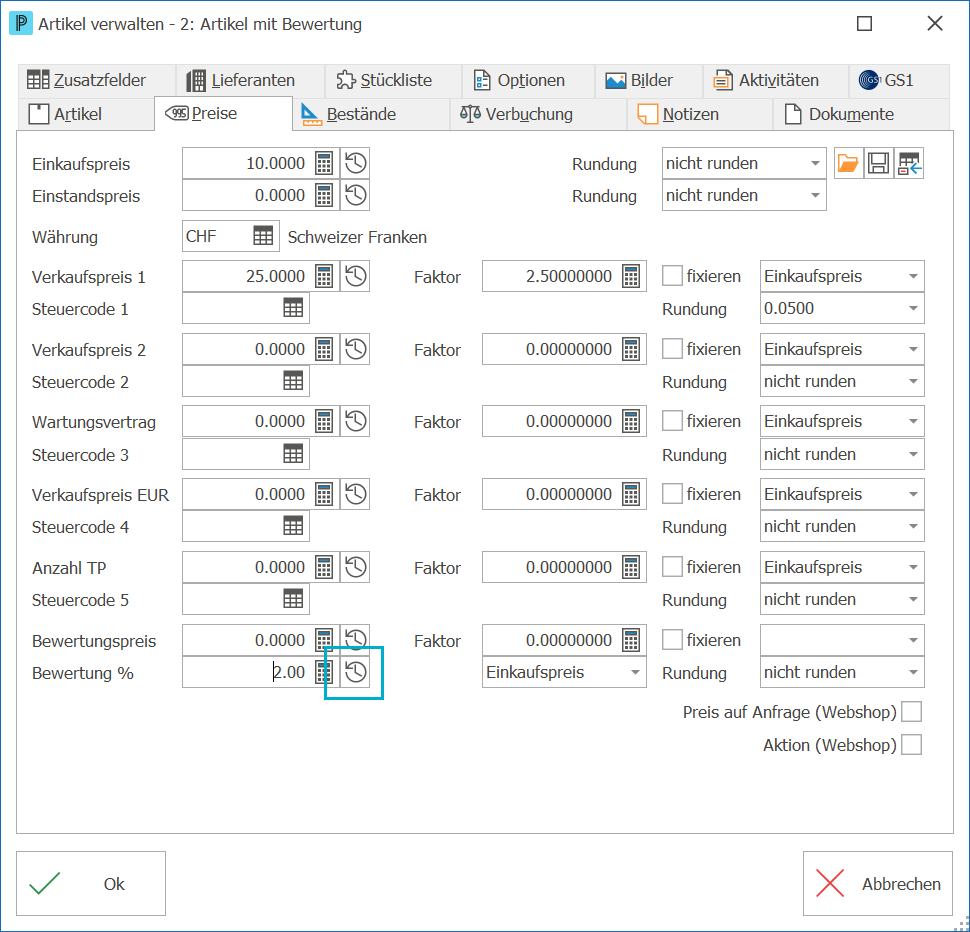Enable fixieren for Verkaufspreis 1
This screenshot has height=932, width=970.
click(672, 276)
